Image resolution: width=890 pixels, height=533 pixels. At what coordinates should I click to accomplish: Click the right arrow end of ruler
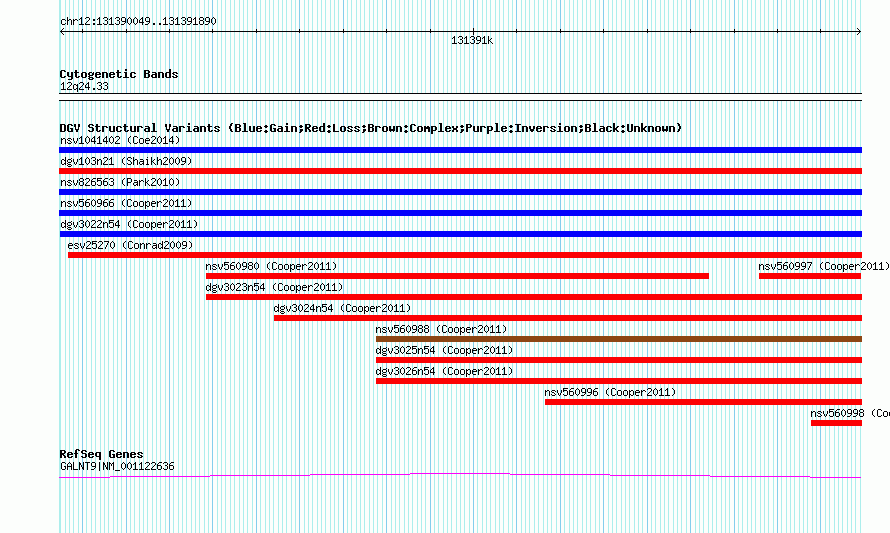coord(858,32)
